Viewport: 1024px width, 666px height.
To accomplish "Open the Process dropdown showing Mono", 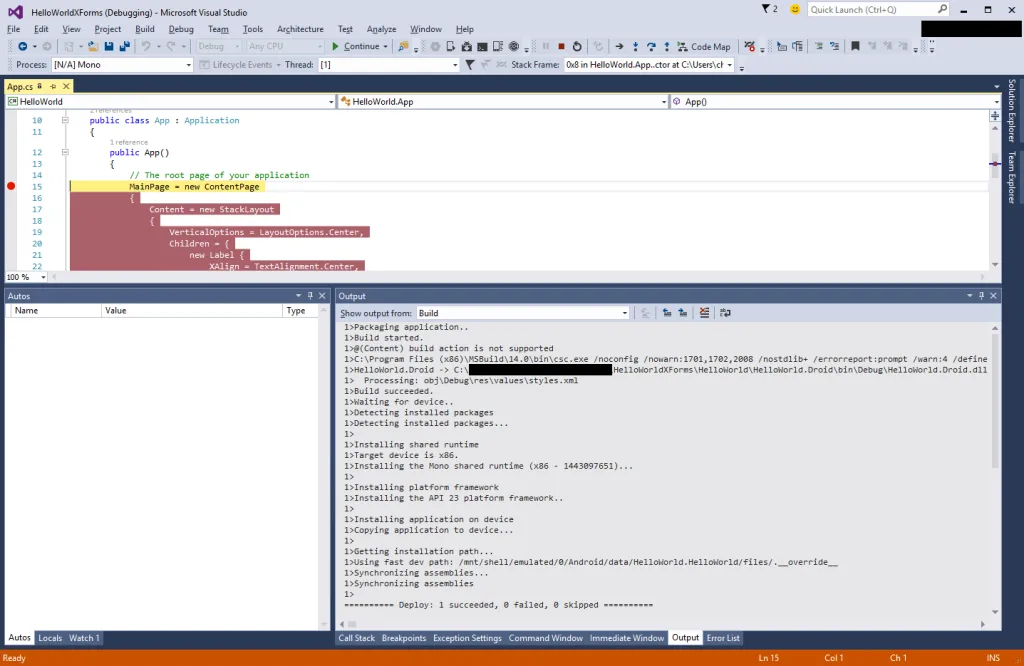I will pyautogui.click(x=122, y=65).
